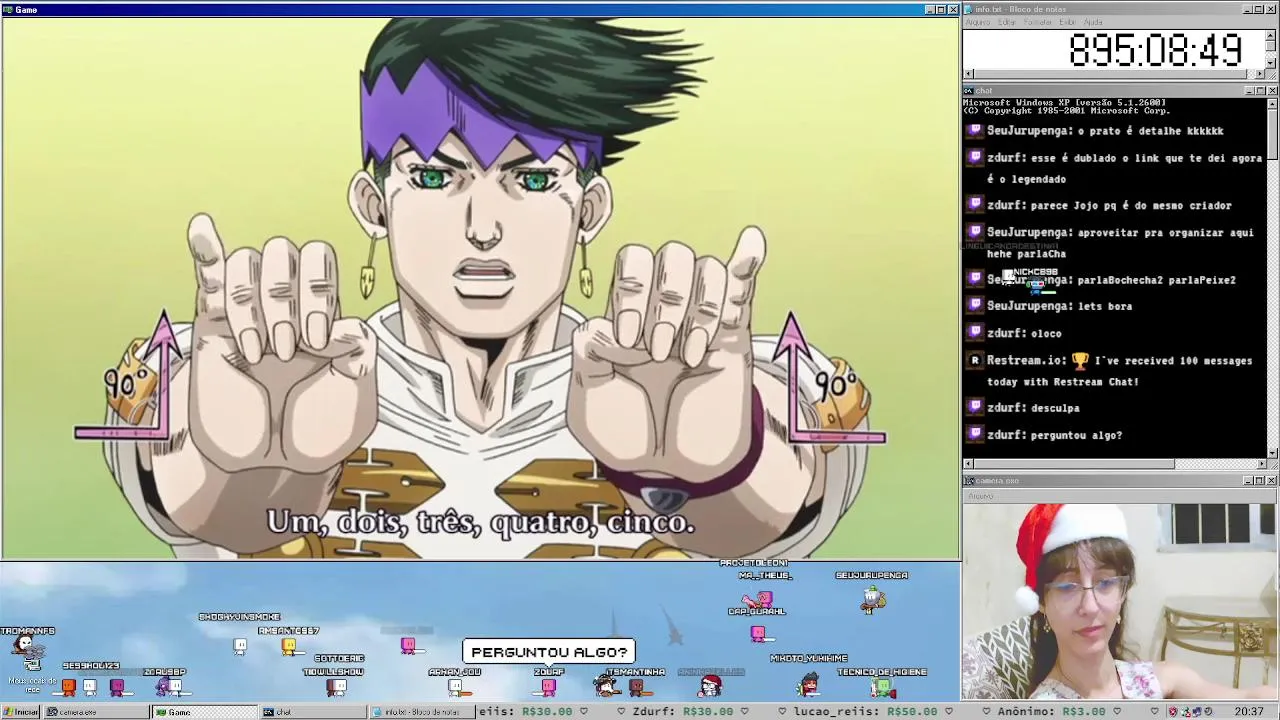Viewport: 1280px width, 720px height.
Task: Open the Ajuda menu in Bloco de notas
Action: [1093, 22]
